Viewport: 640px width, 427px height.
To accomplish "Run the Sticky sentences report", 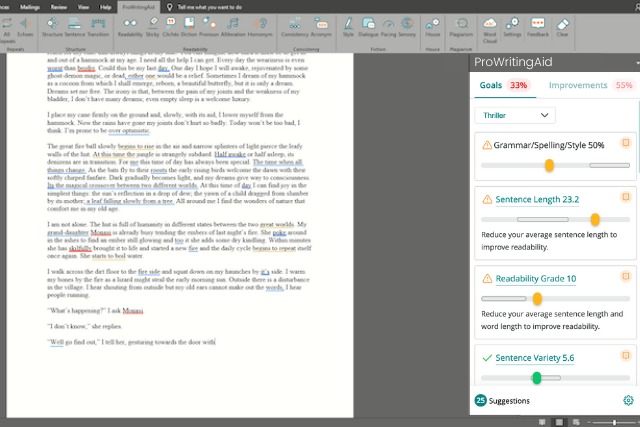I will [x=153, y=28].
